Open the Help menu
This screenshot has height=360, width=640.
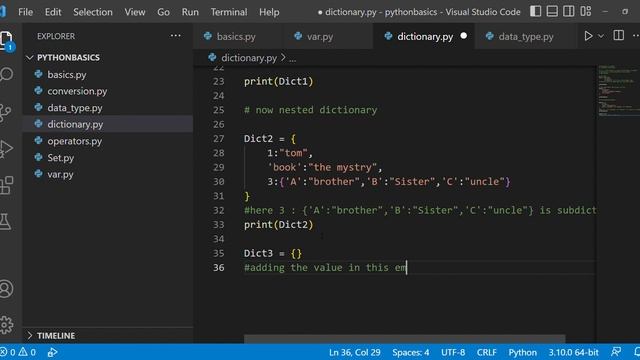coord(269,12)
